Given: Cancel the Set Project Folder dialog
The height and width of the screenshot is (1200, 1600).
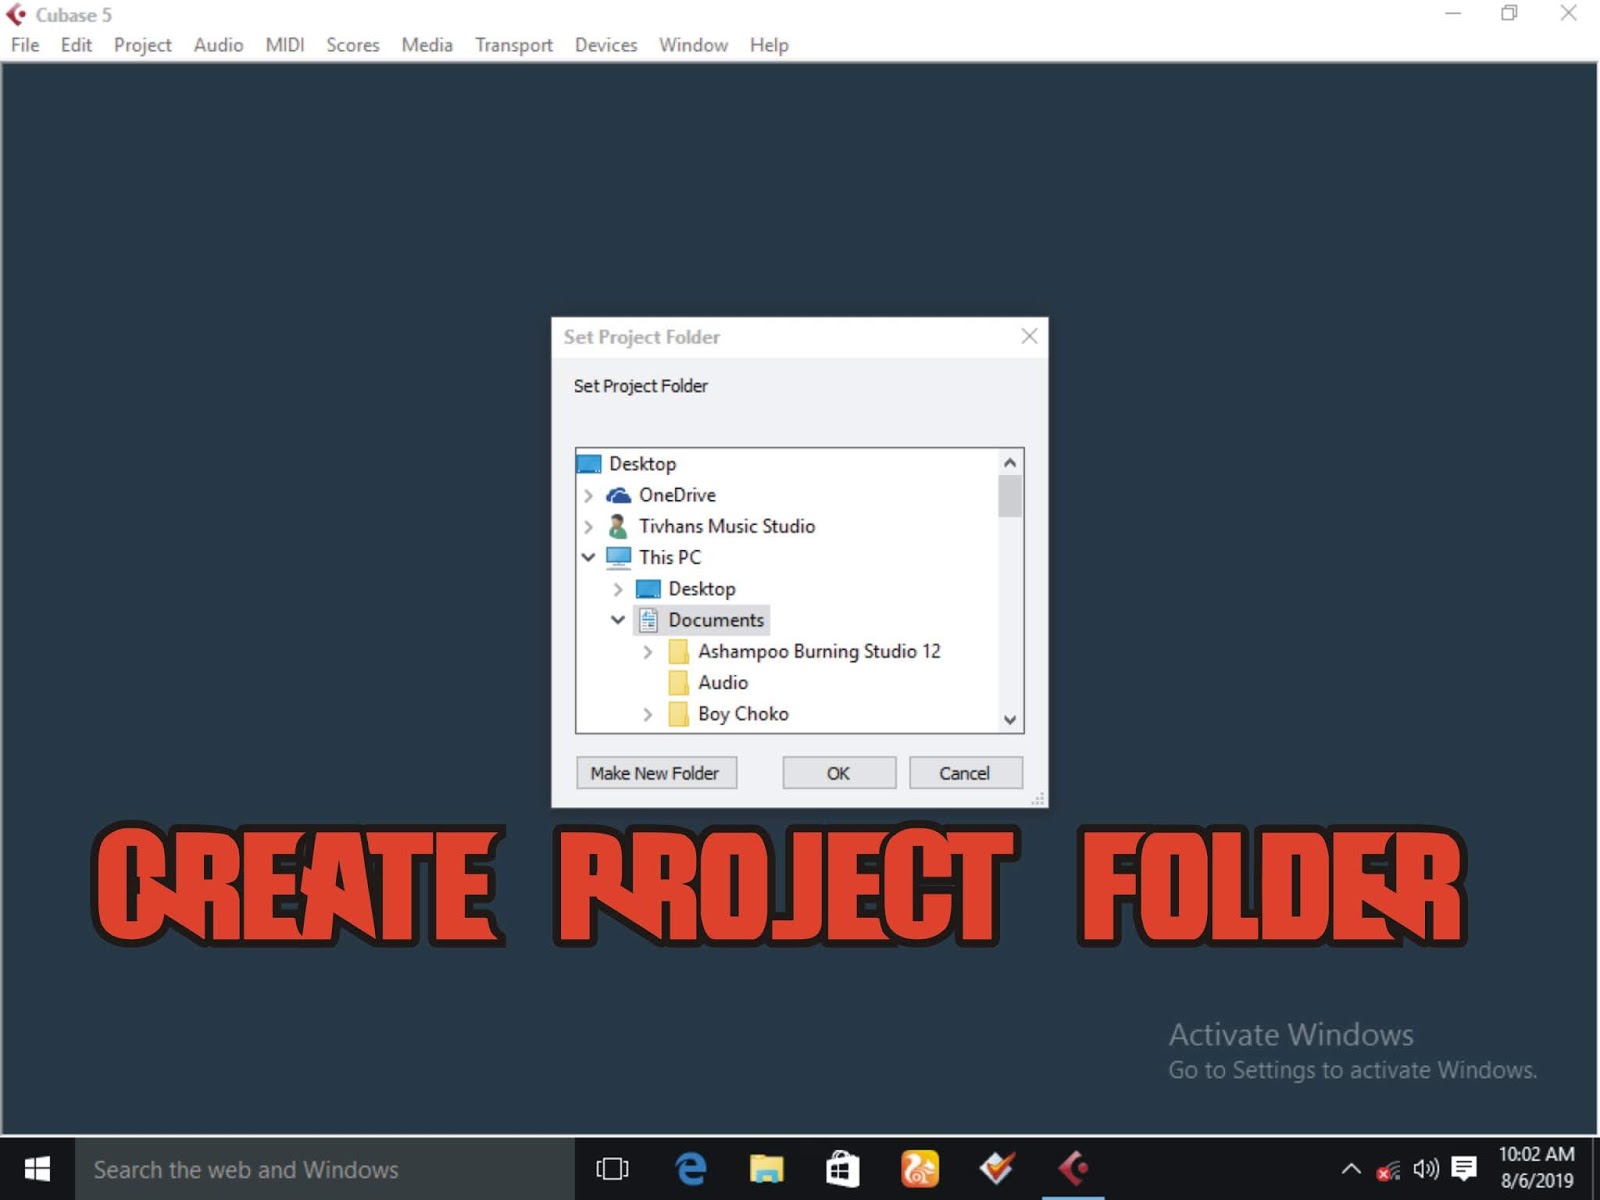Looking at the screenshot, I should (965, 773).
